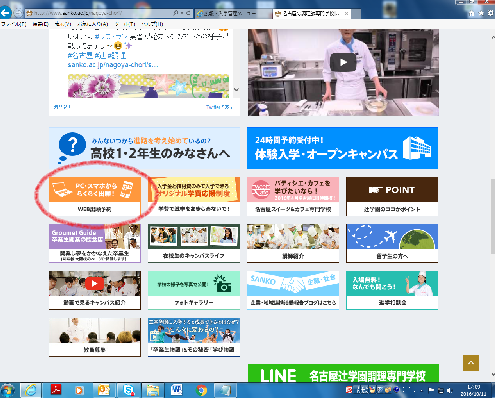Click the address bar search magnifier icon
The height and width of the screenshot is (400, 495).
[175, 13]
